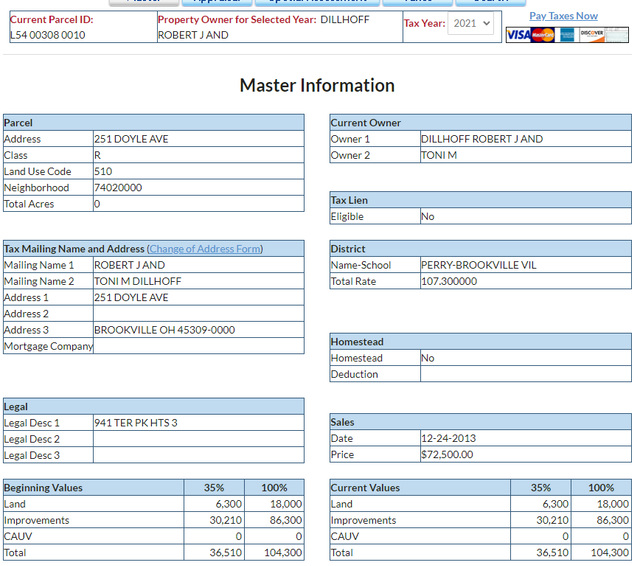This screenshot has width=640, height=566.
Task: Click the Mortgage Company label
Action: pyautogui.click(x=49, y=346)
